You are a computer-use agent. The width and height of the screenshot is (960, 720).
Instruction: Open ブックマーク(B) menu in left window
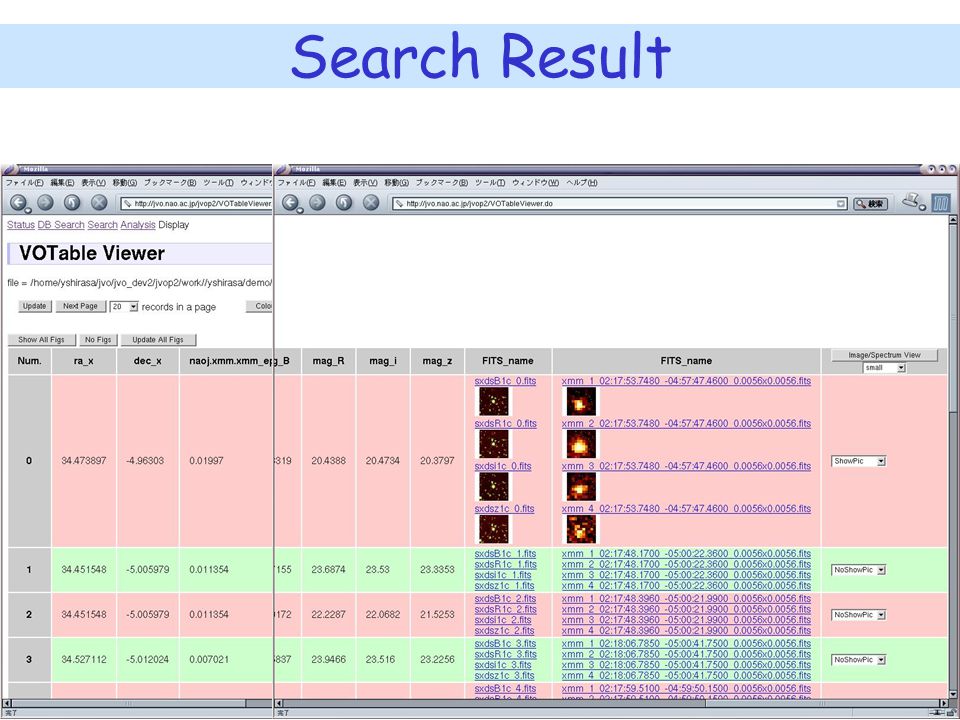[x=170, y=182]
